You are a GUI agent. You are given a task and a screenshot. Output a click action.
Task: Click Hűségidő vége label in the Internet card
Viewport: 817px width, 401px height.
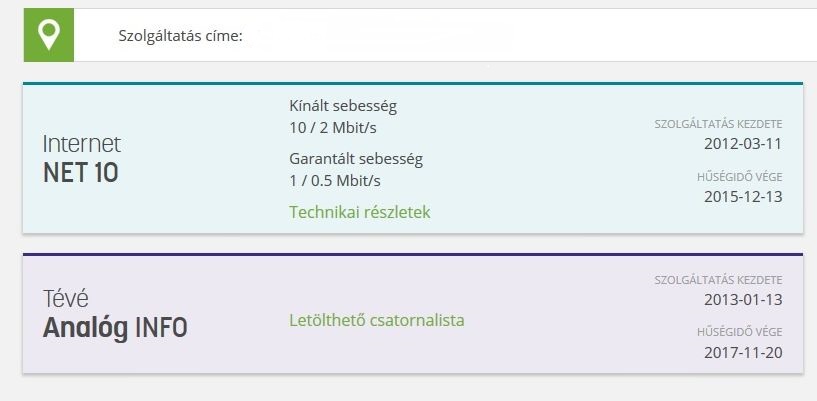pyautogui.click(x=739, y=177)
